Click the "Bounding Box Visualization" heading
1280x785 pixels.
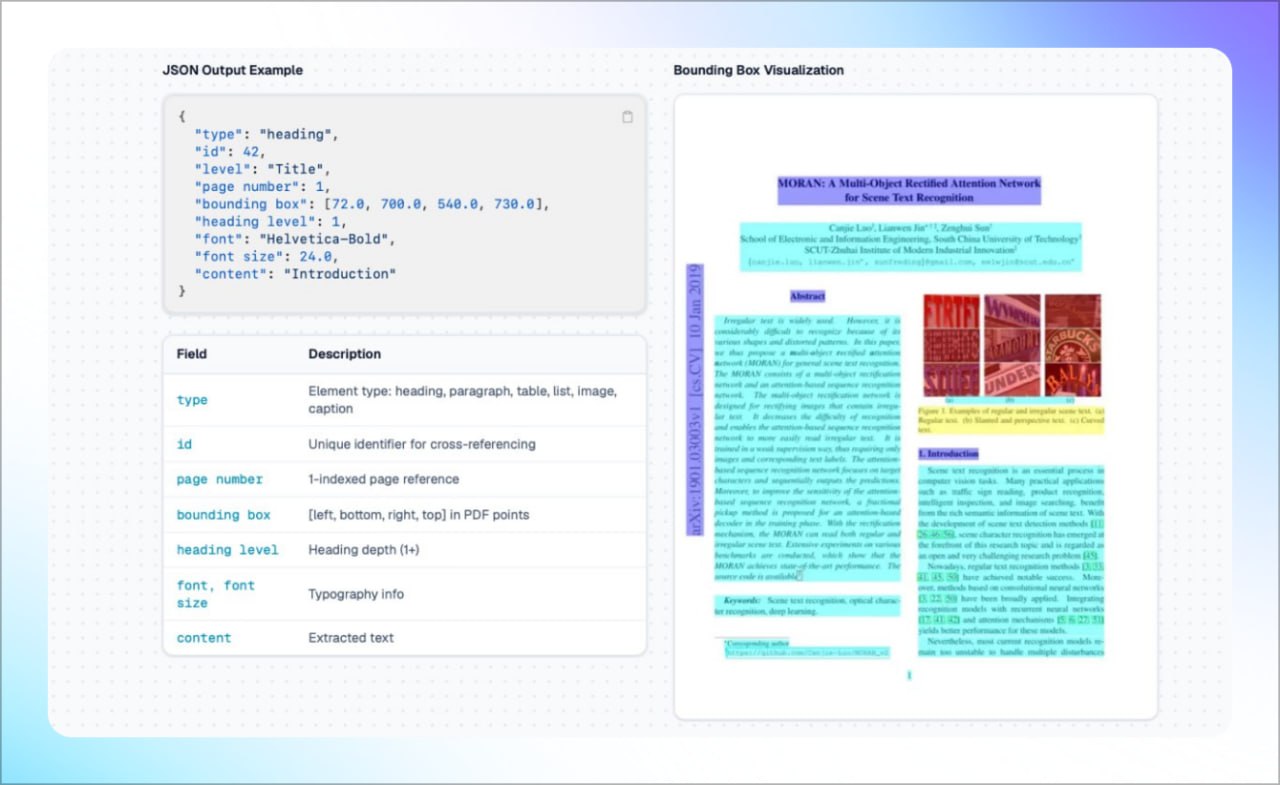[x=758, y=70]
